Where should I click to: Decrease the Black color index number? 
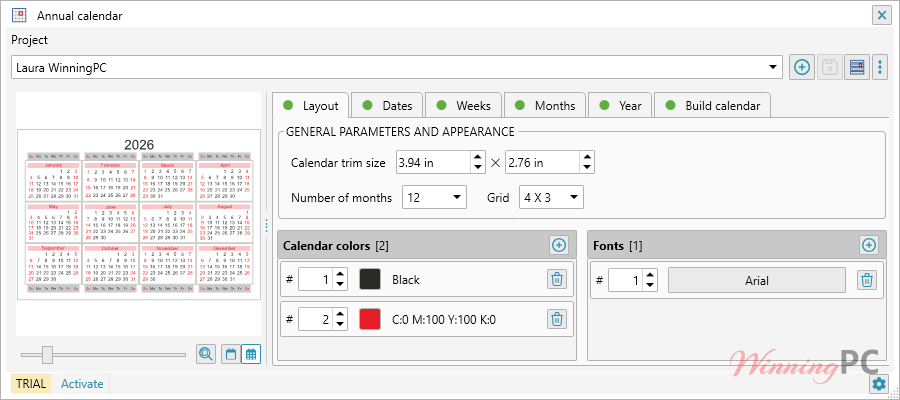(x=340, y=285)
